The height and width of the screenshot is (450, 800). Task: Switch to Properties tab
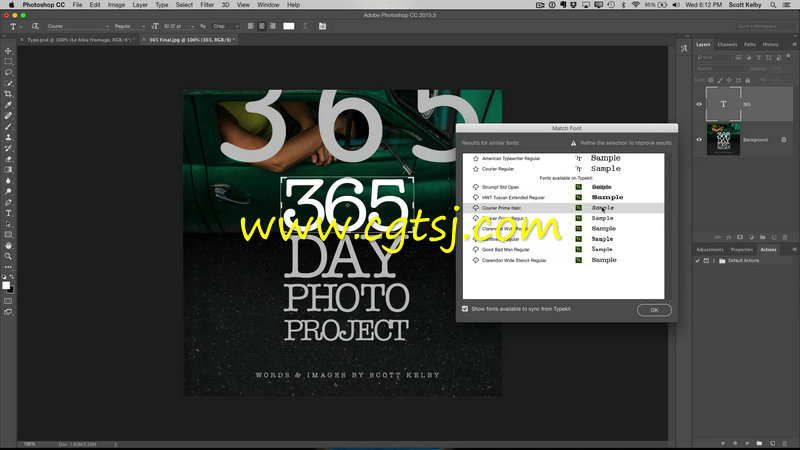coord(741,249)
